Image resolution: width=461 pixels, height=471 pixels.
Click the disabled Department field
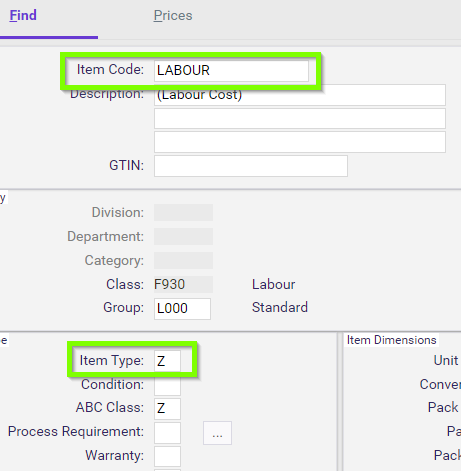point(183,236)
